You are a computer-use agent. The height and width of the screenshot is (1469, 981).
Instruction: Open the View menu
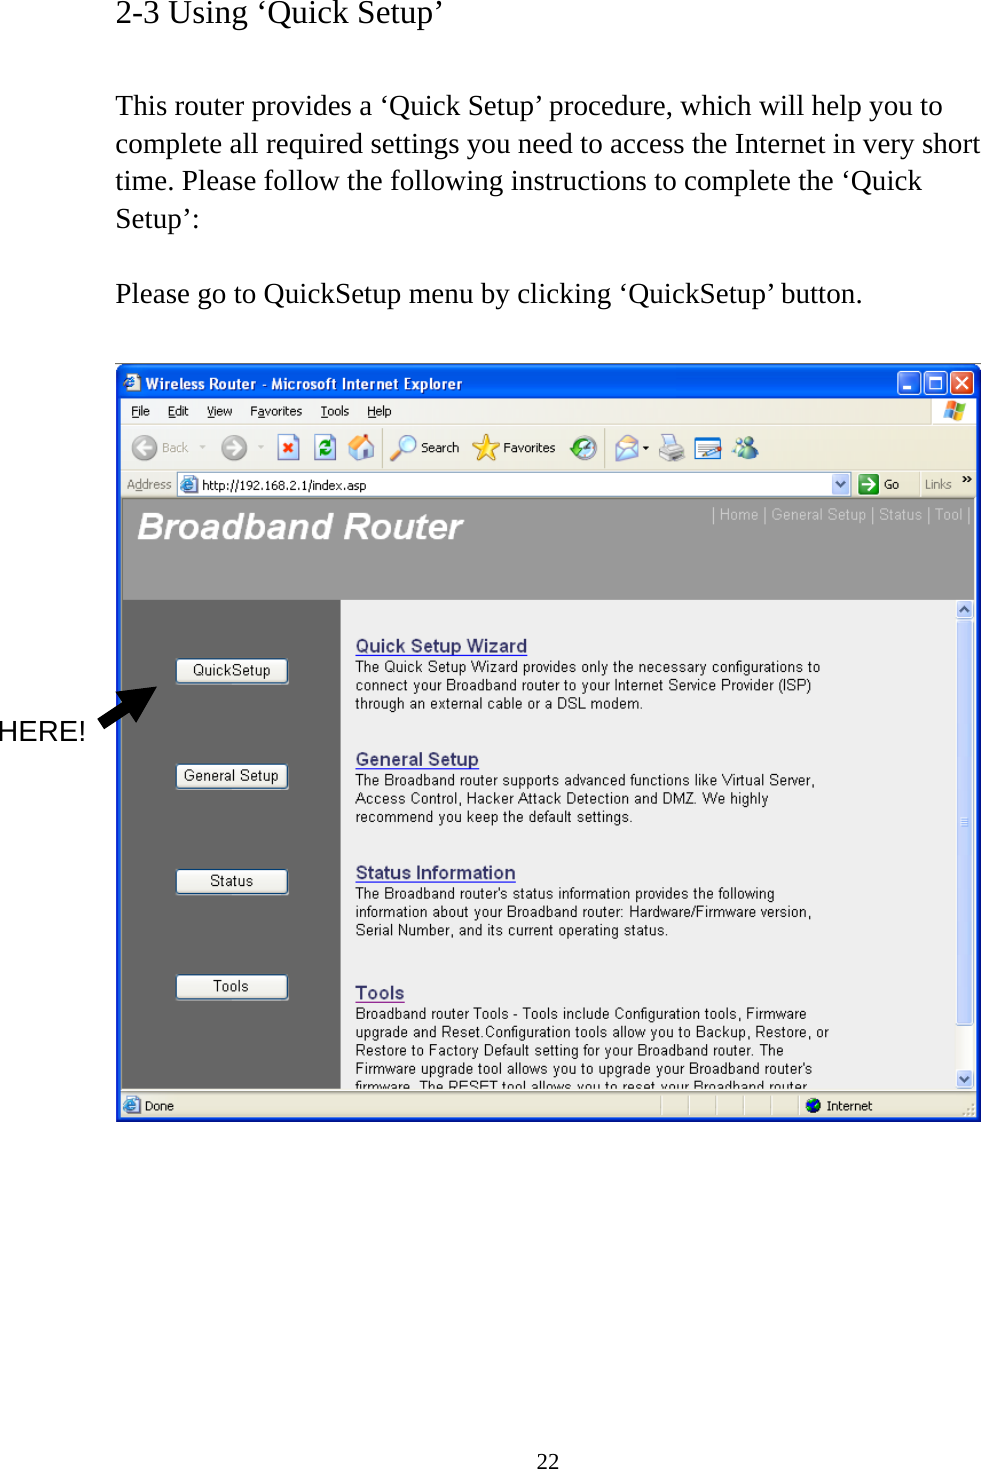point(219,411)
